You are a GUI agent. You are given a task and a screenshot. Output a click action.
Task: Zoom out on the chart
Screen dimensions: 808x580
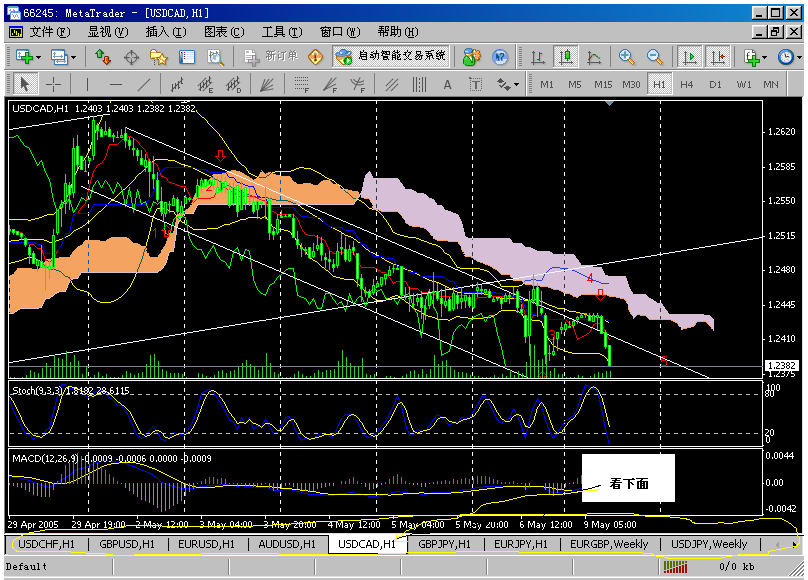tap(652, 57)
